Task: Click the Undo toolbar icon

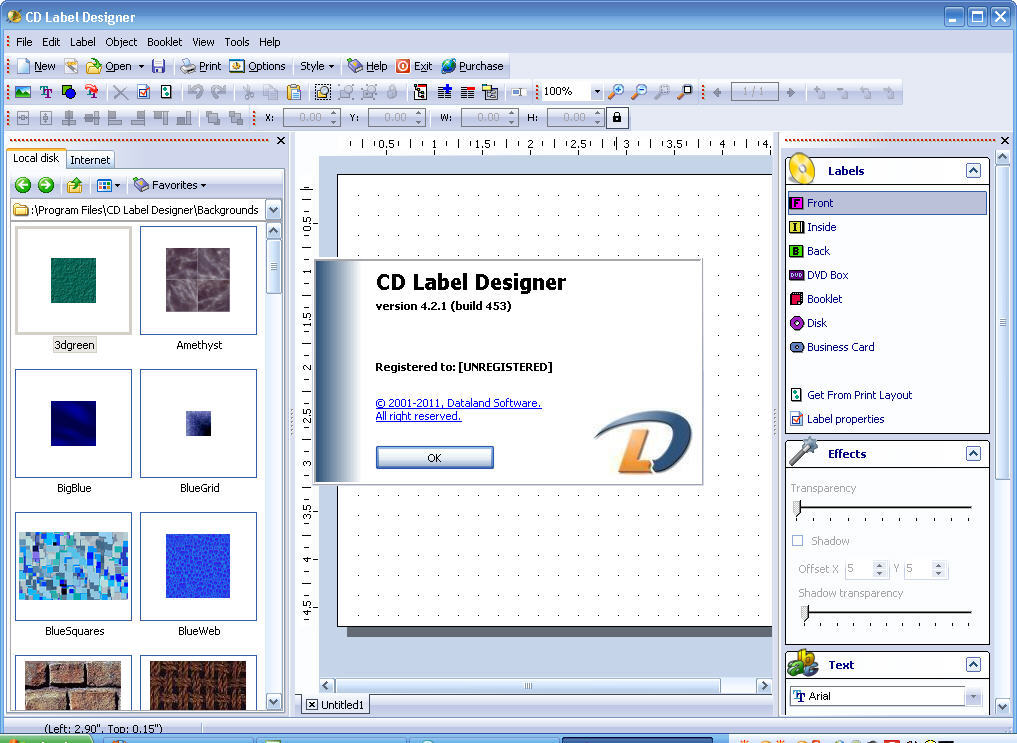Action: pyautogui.click(x=196, y=92)
